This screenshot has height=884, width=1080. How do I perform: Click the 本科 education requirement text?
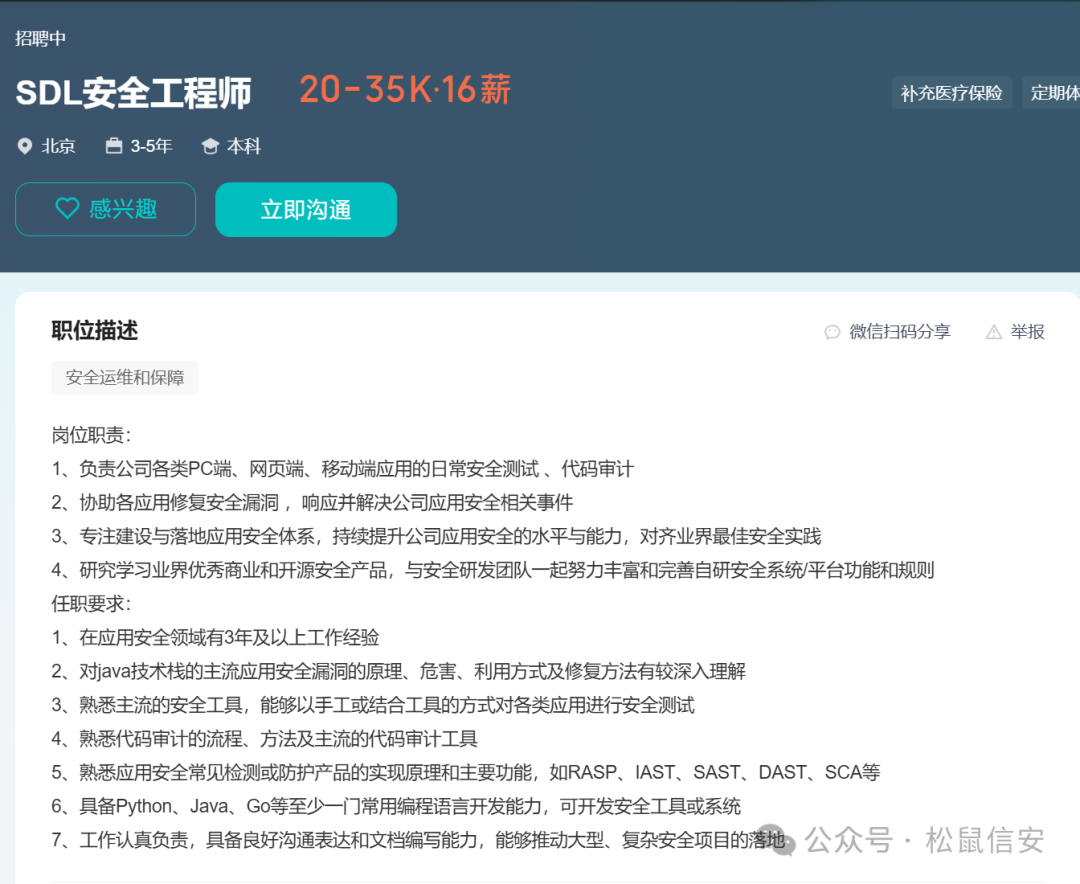pyautogui.click(x=243, y=146)
